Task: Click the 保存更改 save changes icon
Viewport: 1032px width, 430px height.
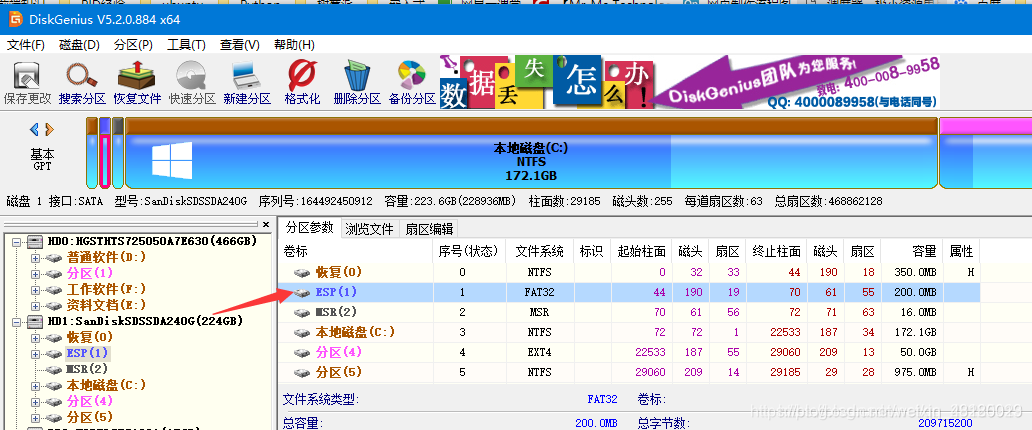Action: point(27,76)
